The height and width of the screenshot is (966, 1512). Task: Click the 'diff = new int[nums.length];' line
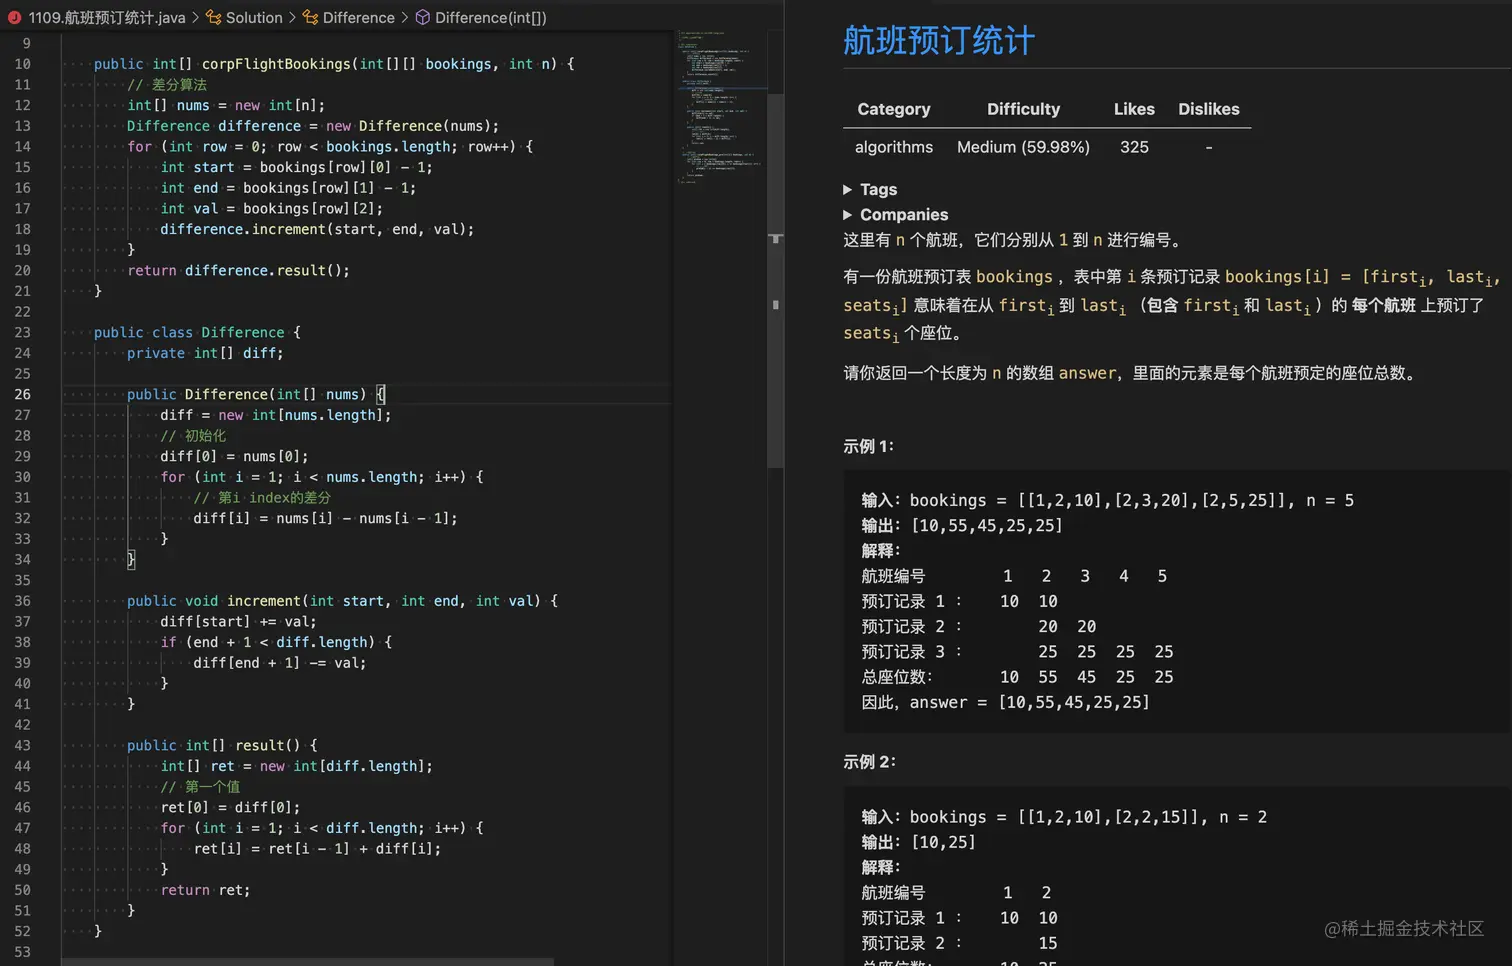tap(276, 415)
